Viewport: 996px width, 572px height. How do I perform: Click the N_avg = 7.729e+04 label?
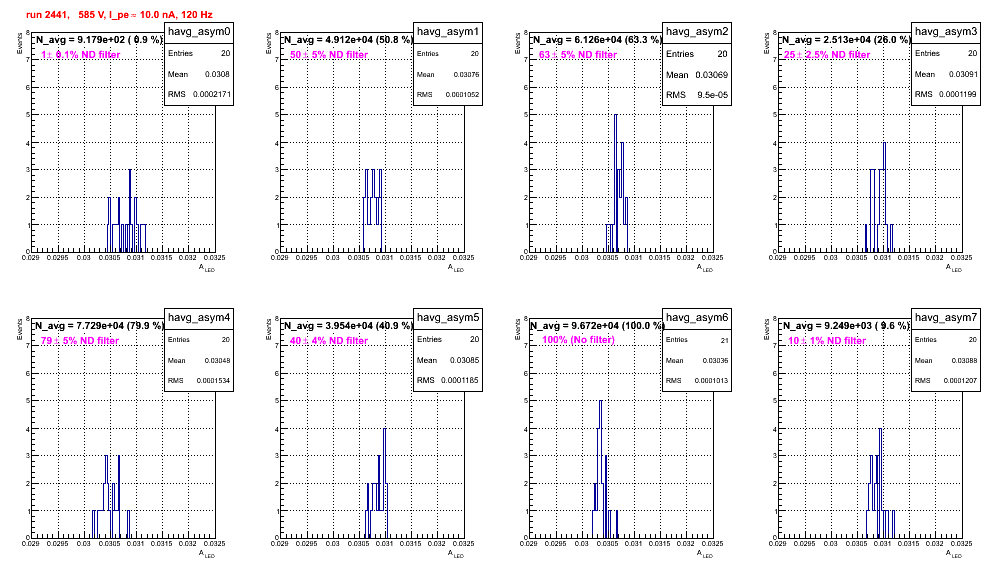click(x=98, y=326)
